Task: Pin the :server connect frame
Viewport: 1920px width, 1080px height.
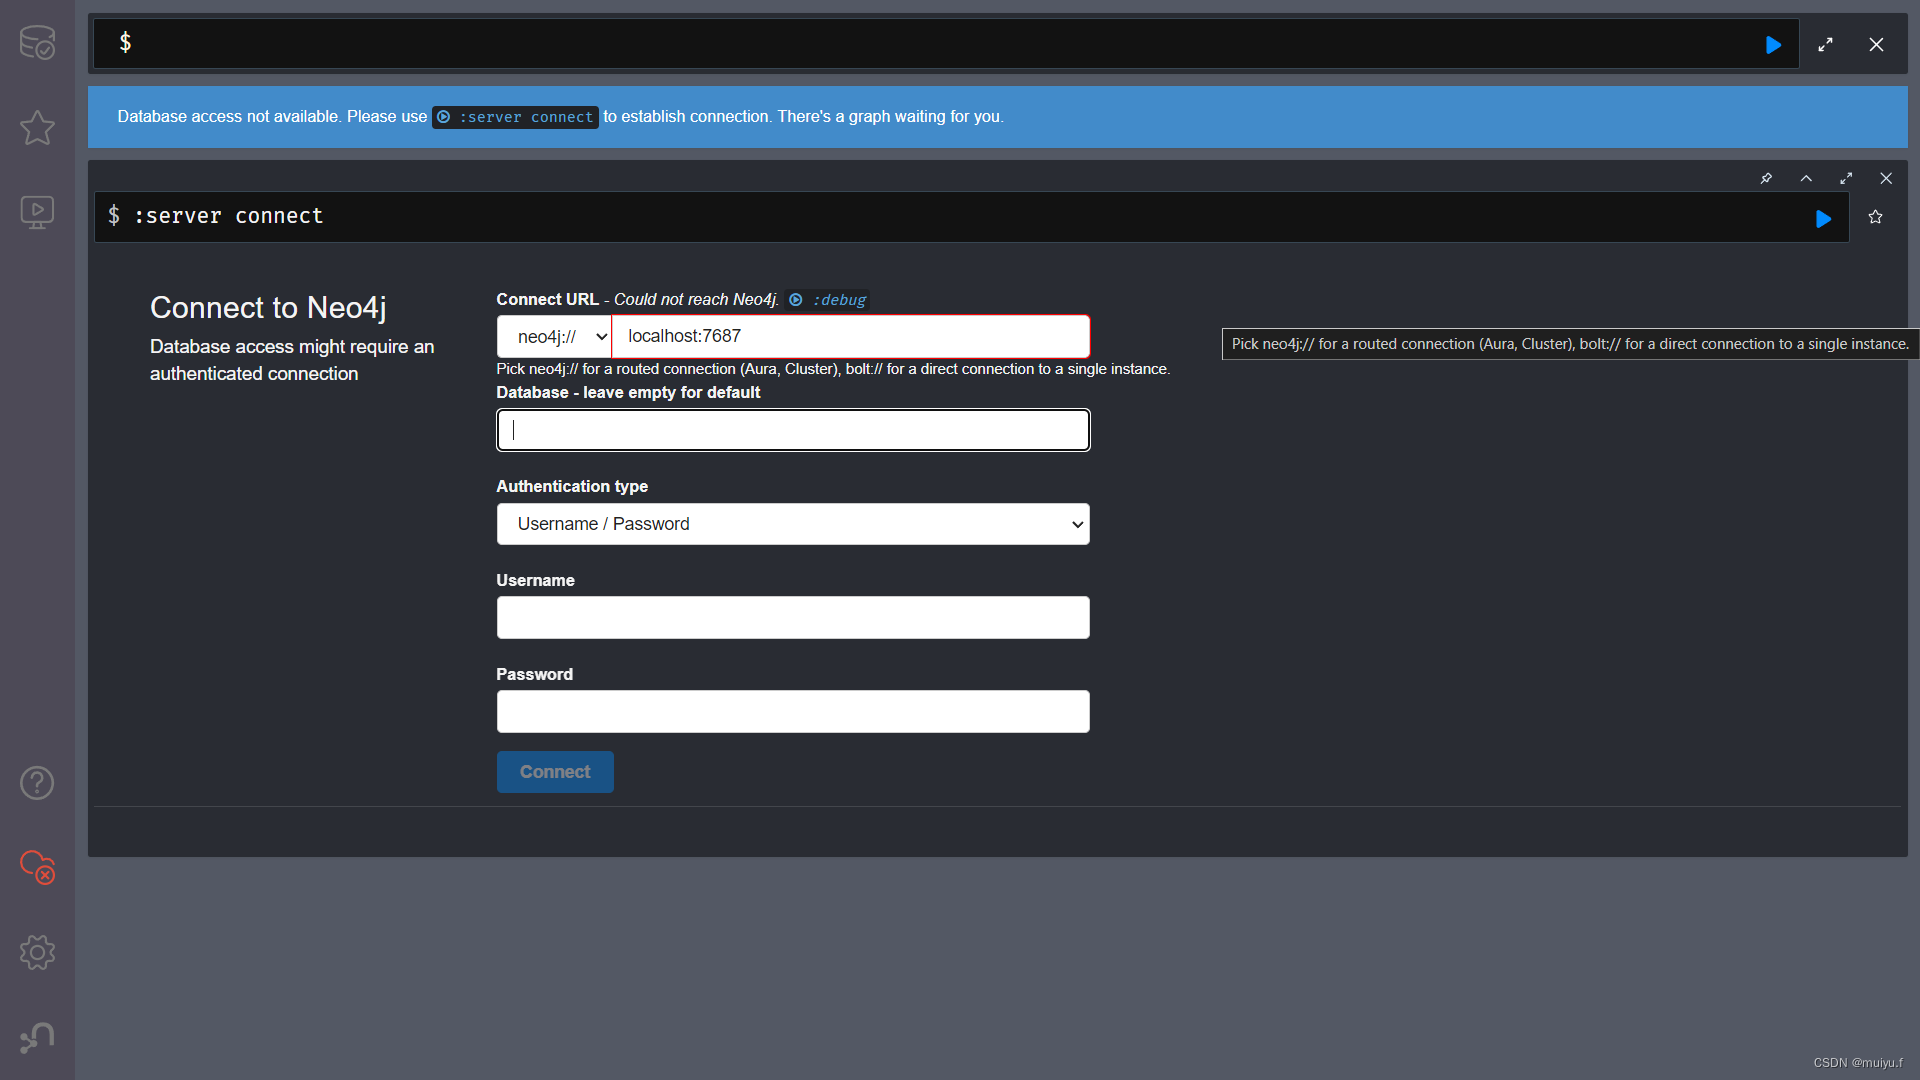Action: click(x=1766, y=178)
